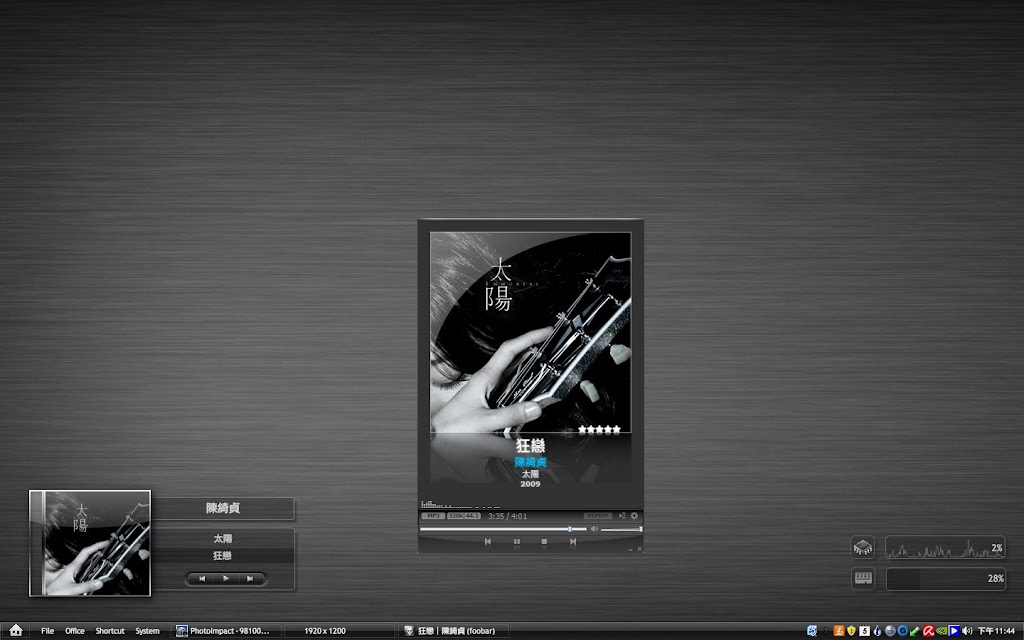This screenshot has height=640, width=1024.
Task: Open the system volume tray icon
Action: click(967, 631)
